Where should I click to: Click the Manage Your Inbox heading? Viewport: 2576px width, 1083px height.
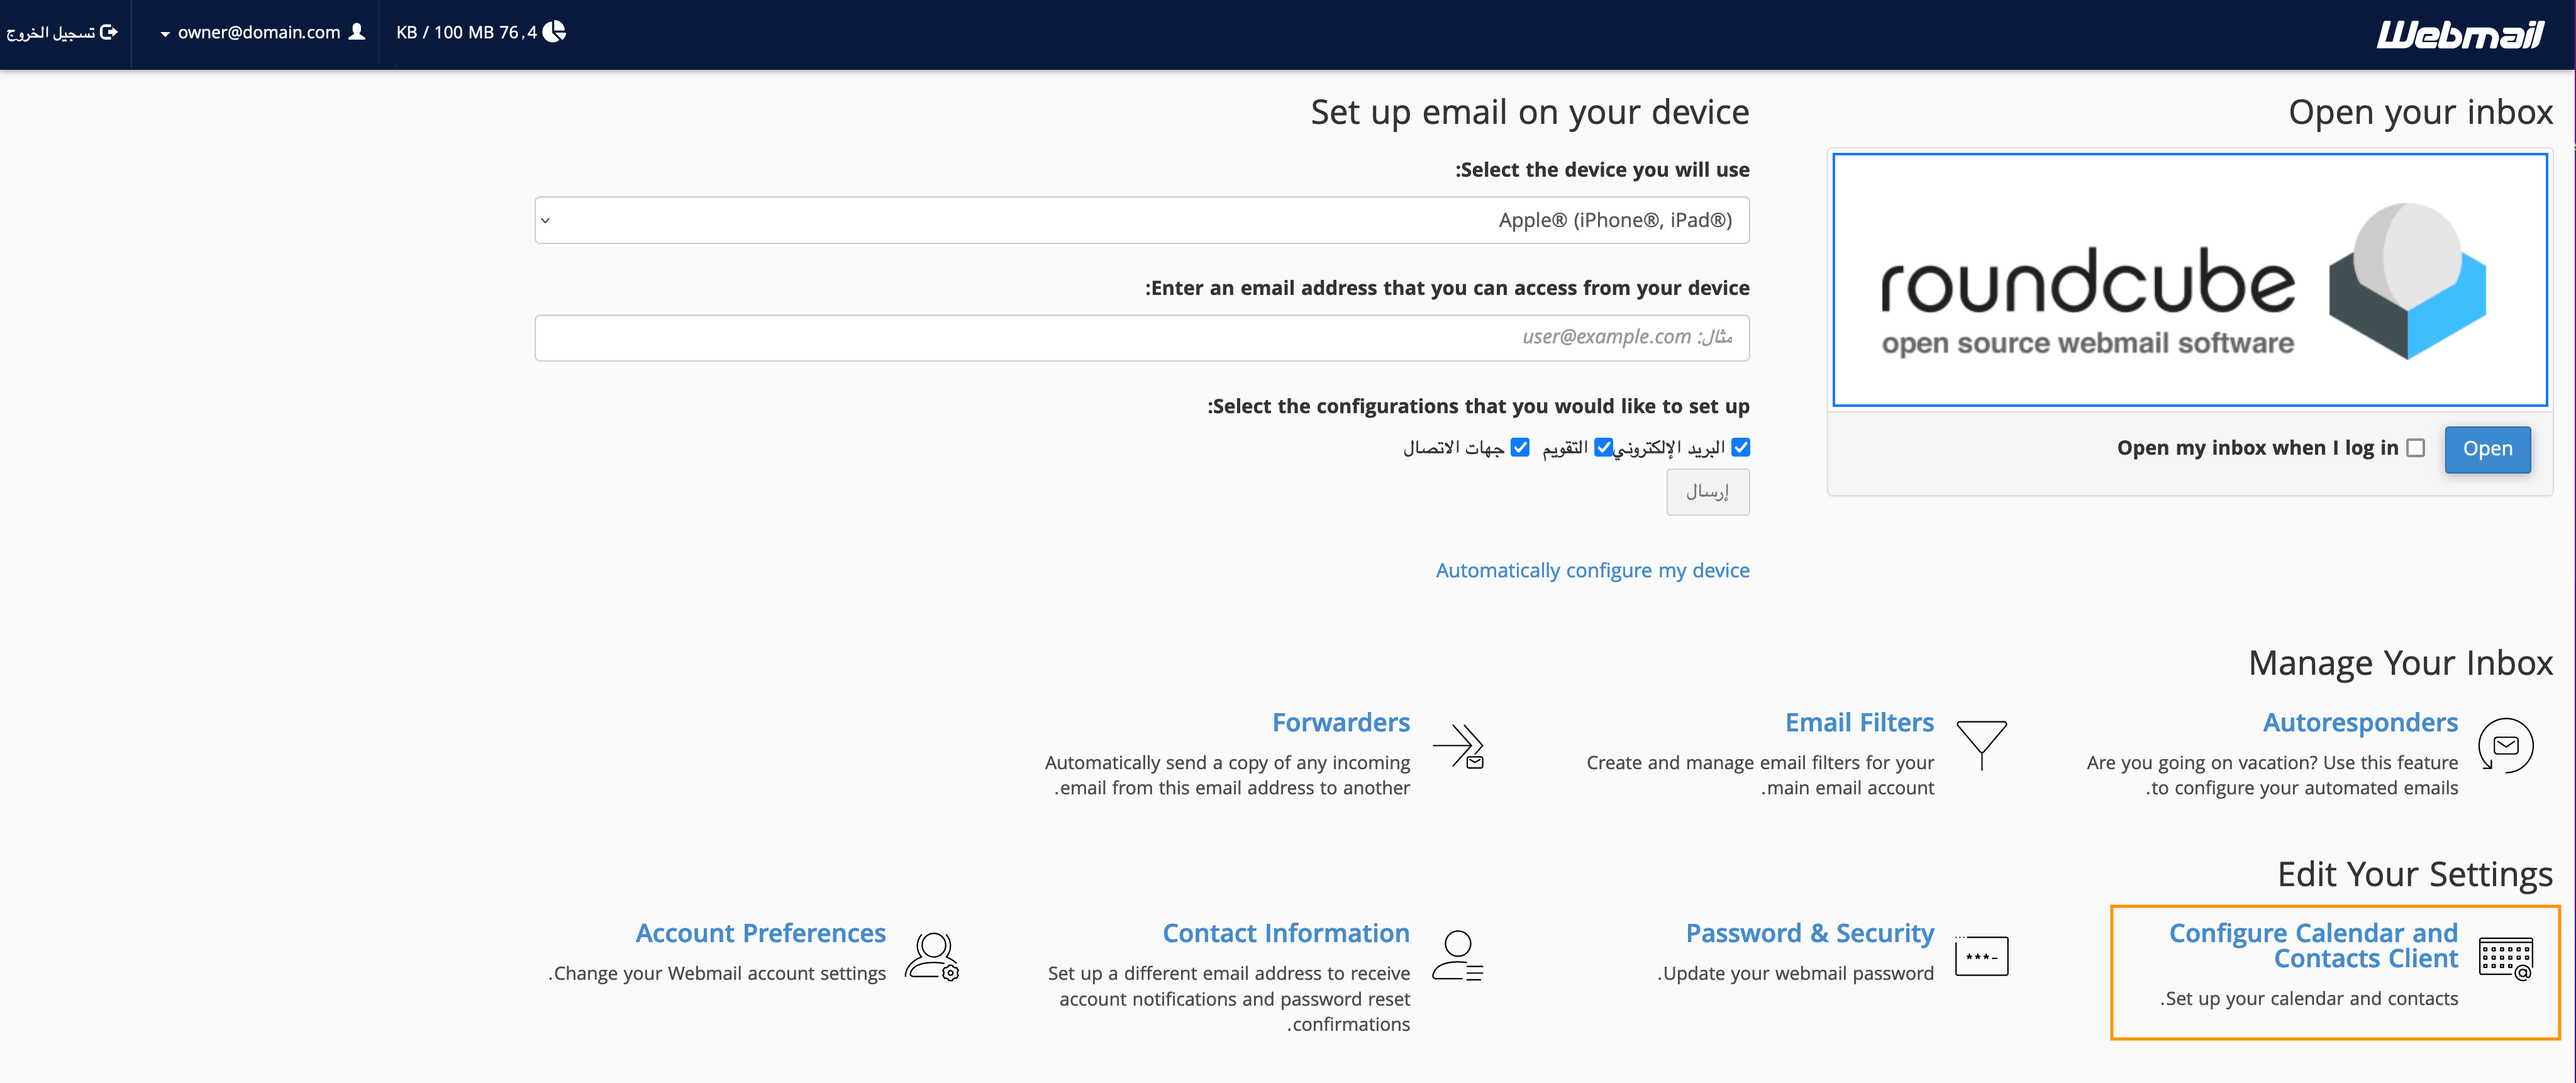pos(2400,663)
